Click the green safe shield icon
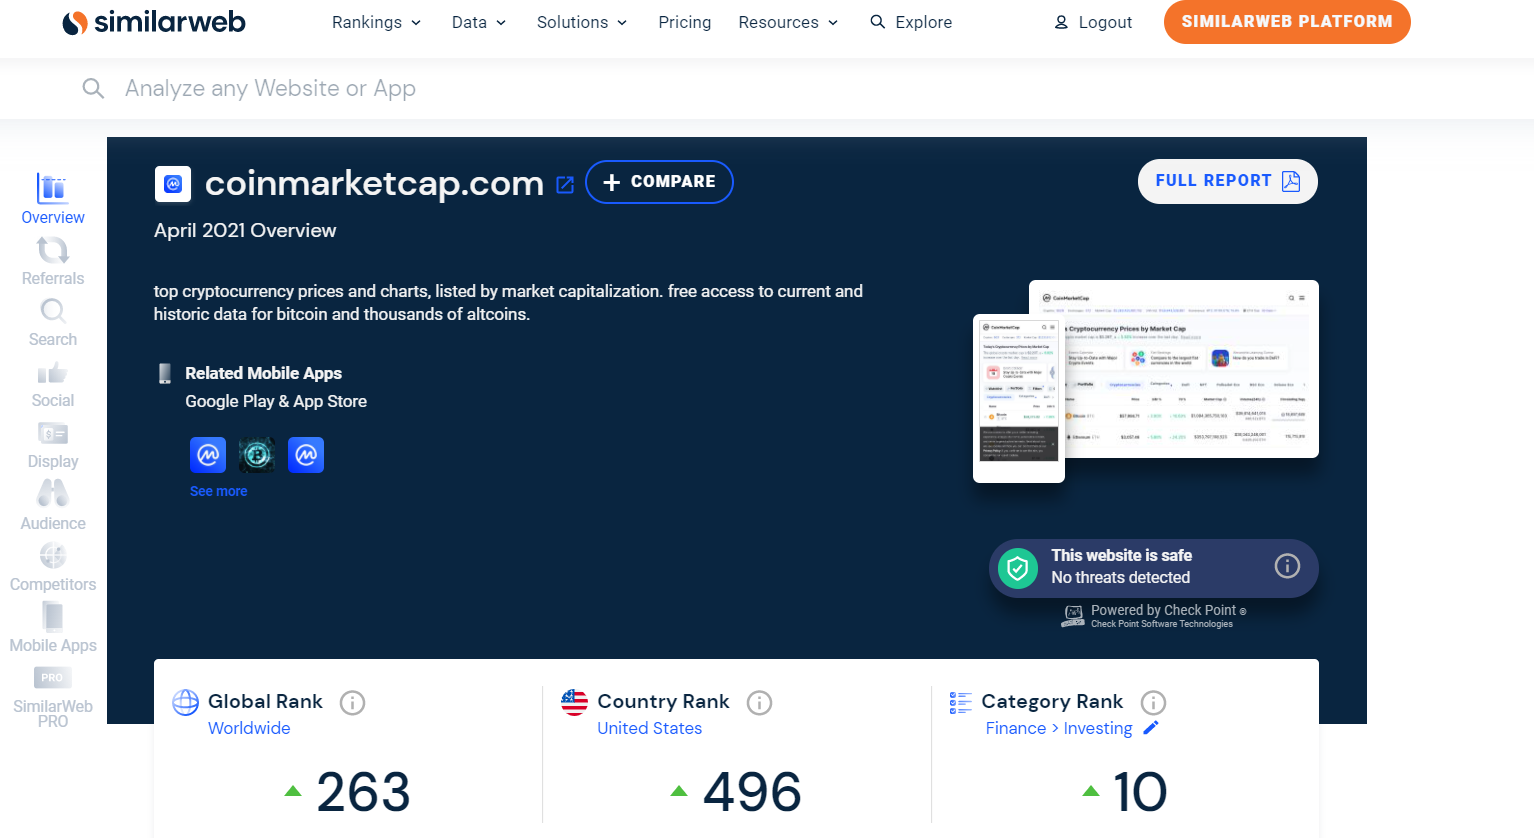This screenshot has width=1534, height=838. point(1018,568)
